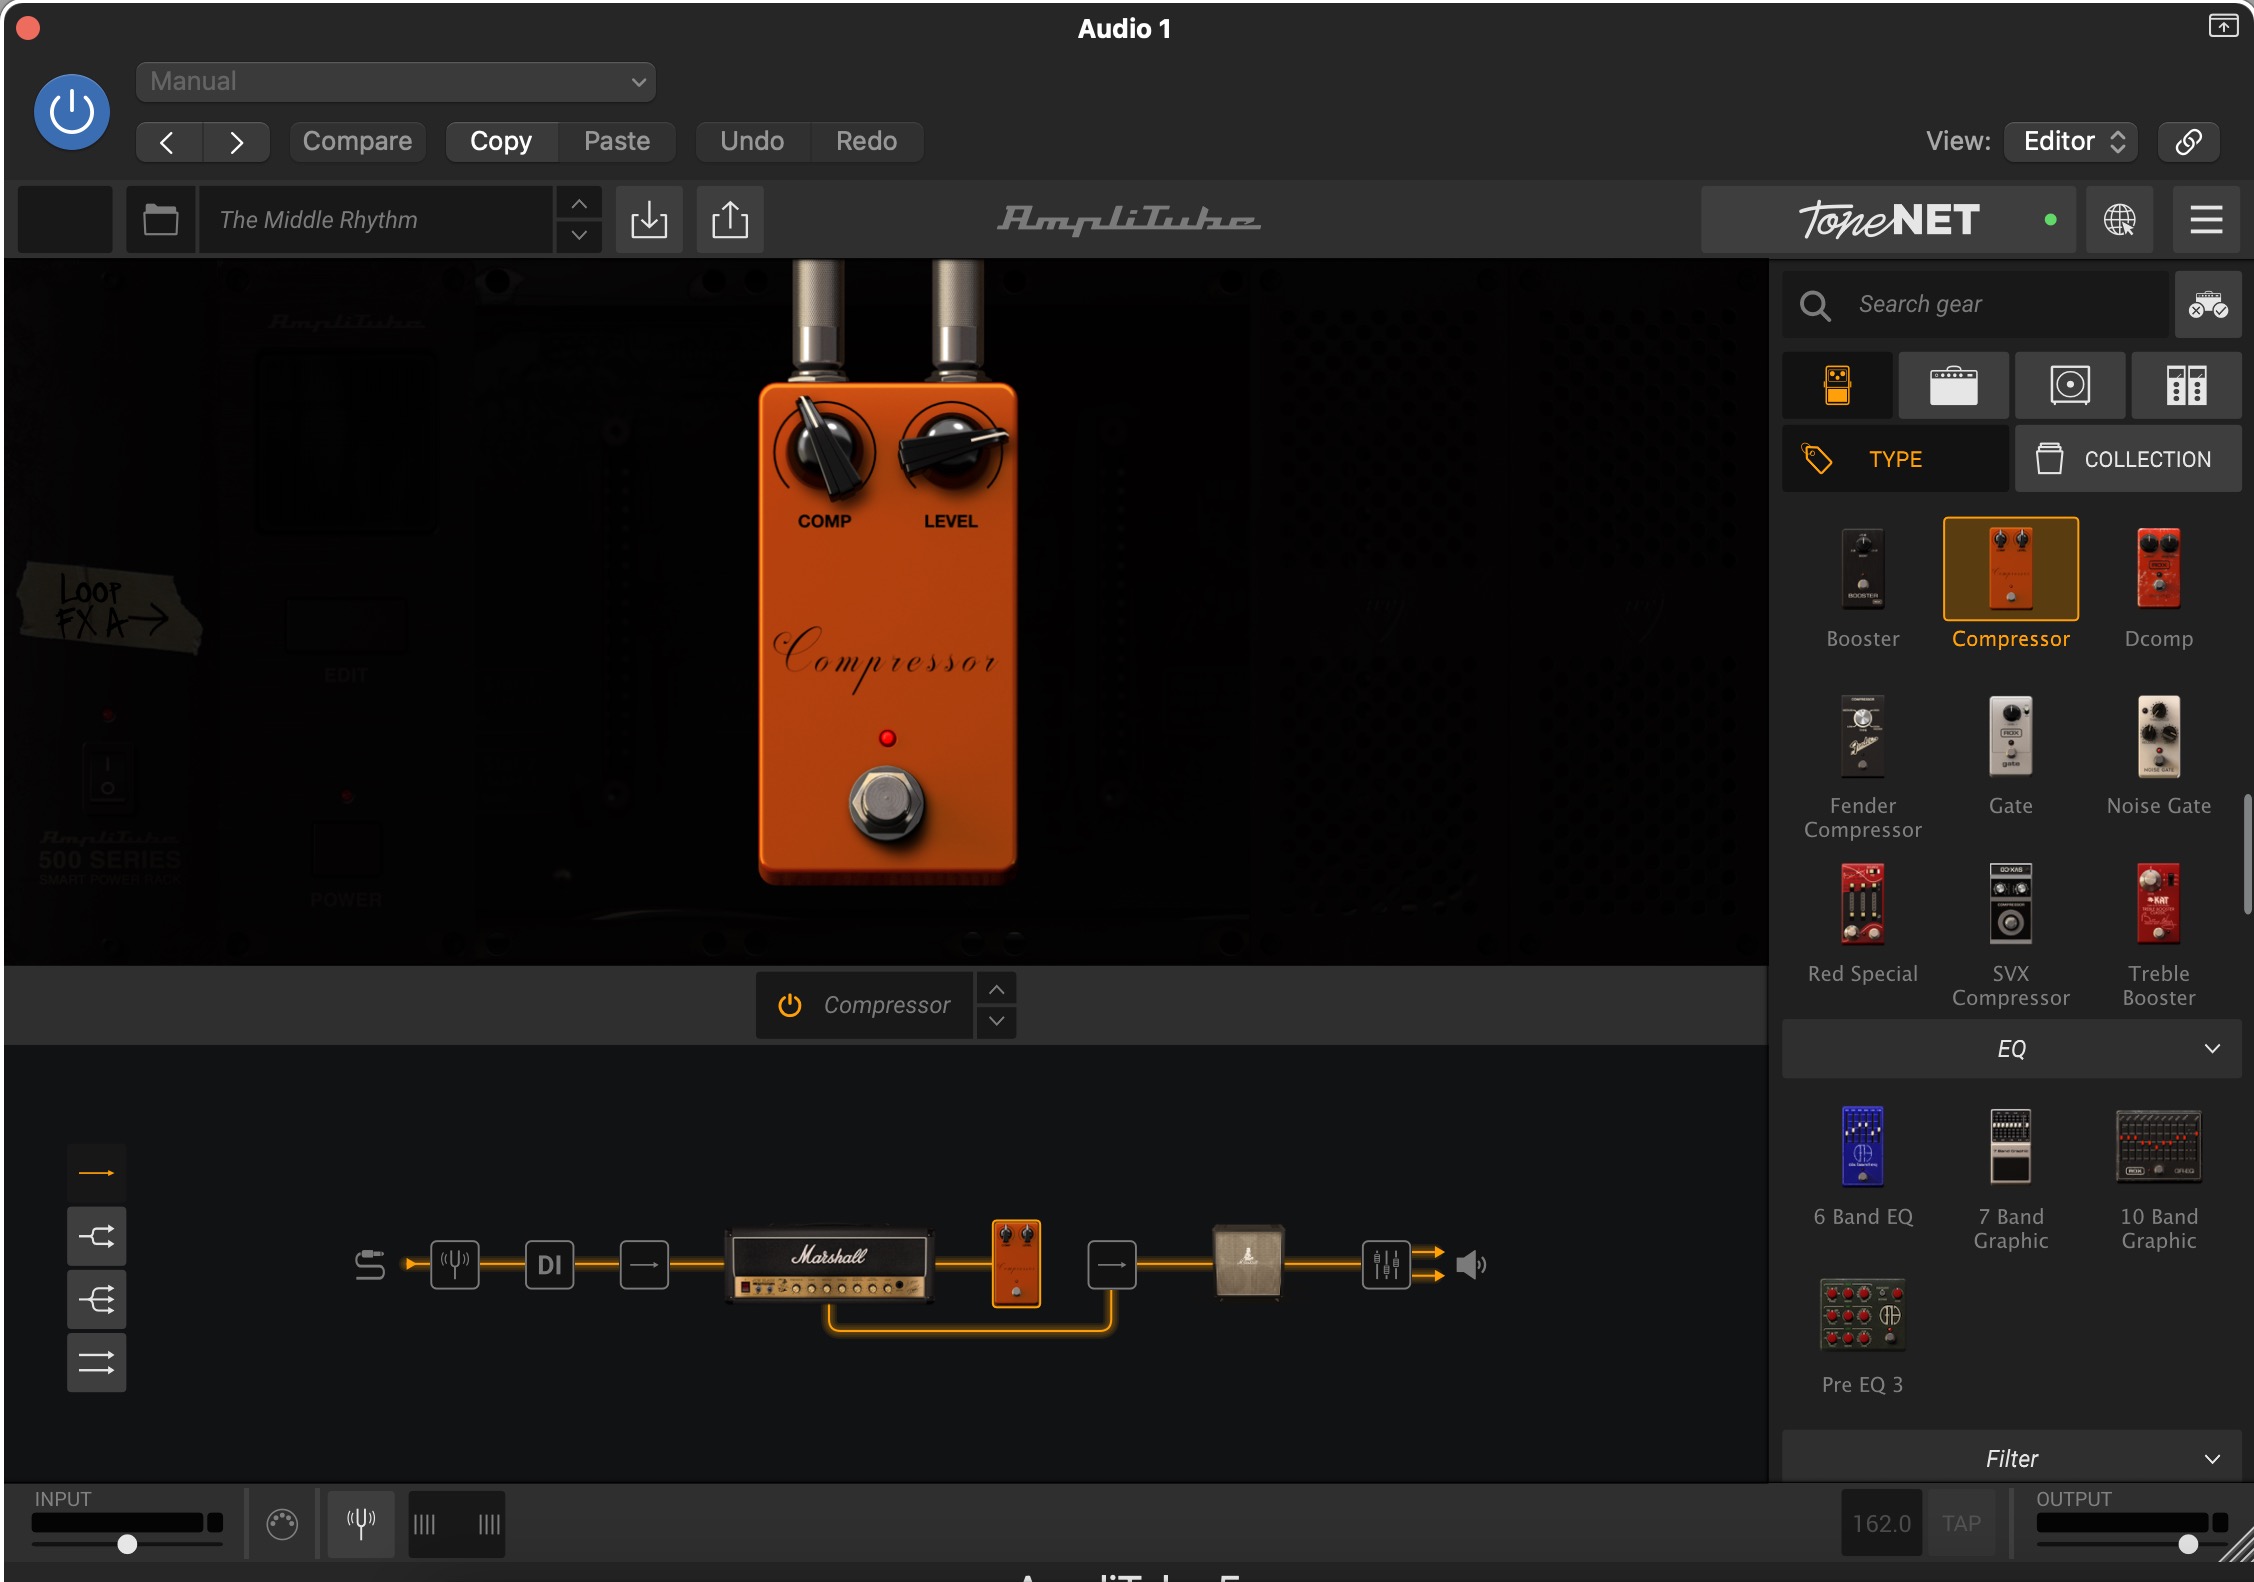Click the Copy button

[x=501, y=141]
